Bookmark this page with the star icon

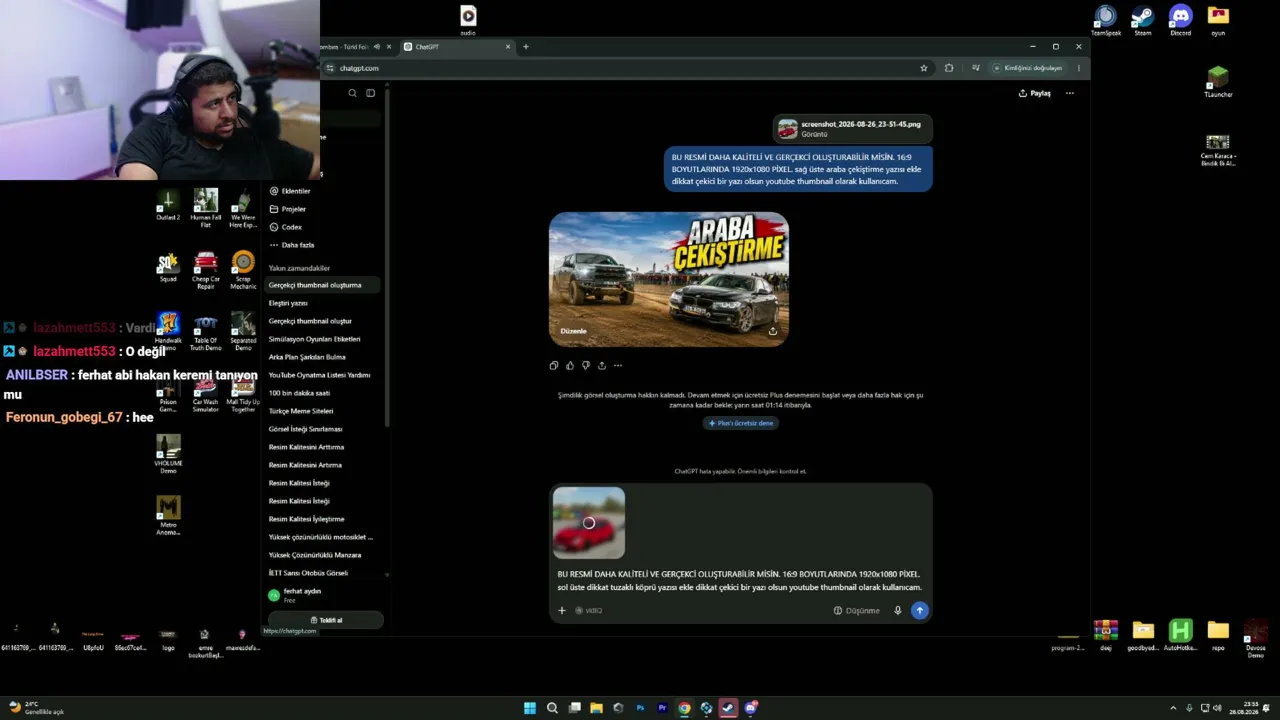(x=924, y=68)
